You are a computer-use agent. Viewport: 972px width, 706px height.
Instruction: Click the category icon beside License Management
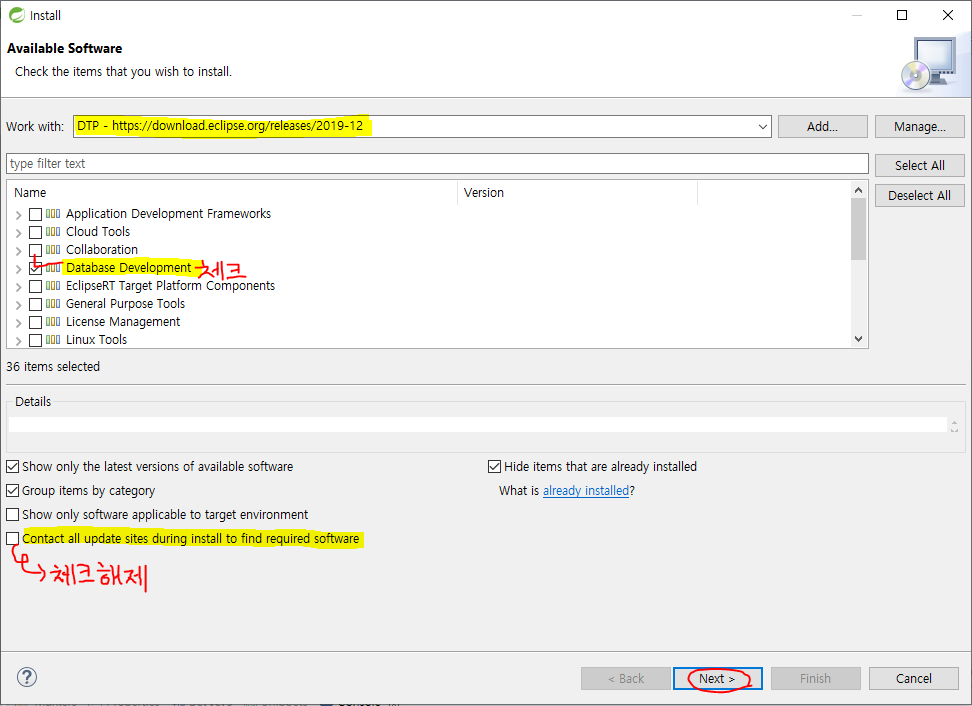[x=53, y=322]
